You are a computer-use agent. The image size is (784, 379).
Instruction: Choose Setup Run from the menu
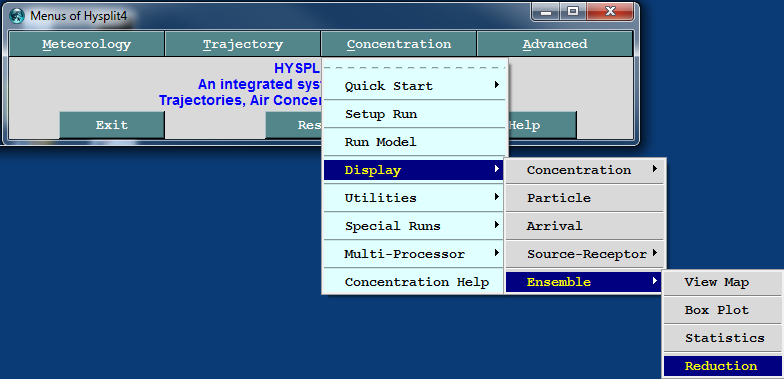click(415, 114)
